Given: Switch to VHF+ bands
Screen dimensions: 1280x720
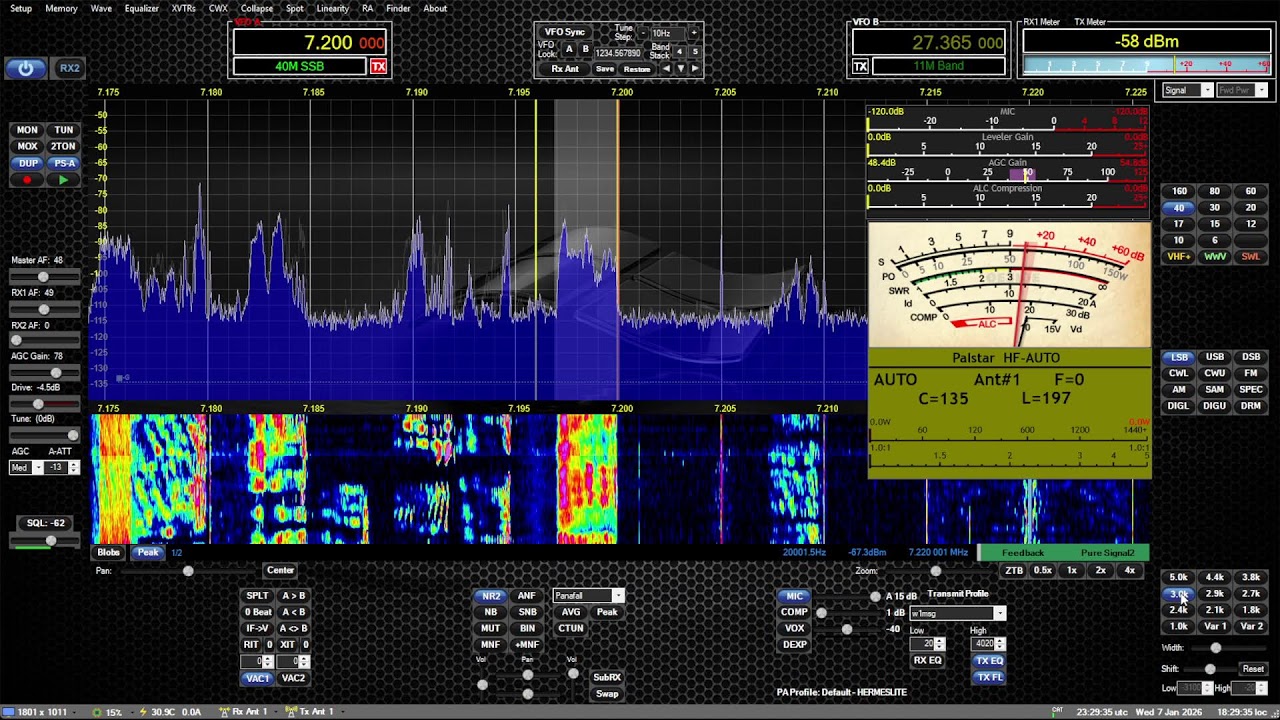Looking at the screenshot, I should (x=1179, y=256).
